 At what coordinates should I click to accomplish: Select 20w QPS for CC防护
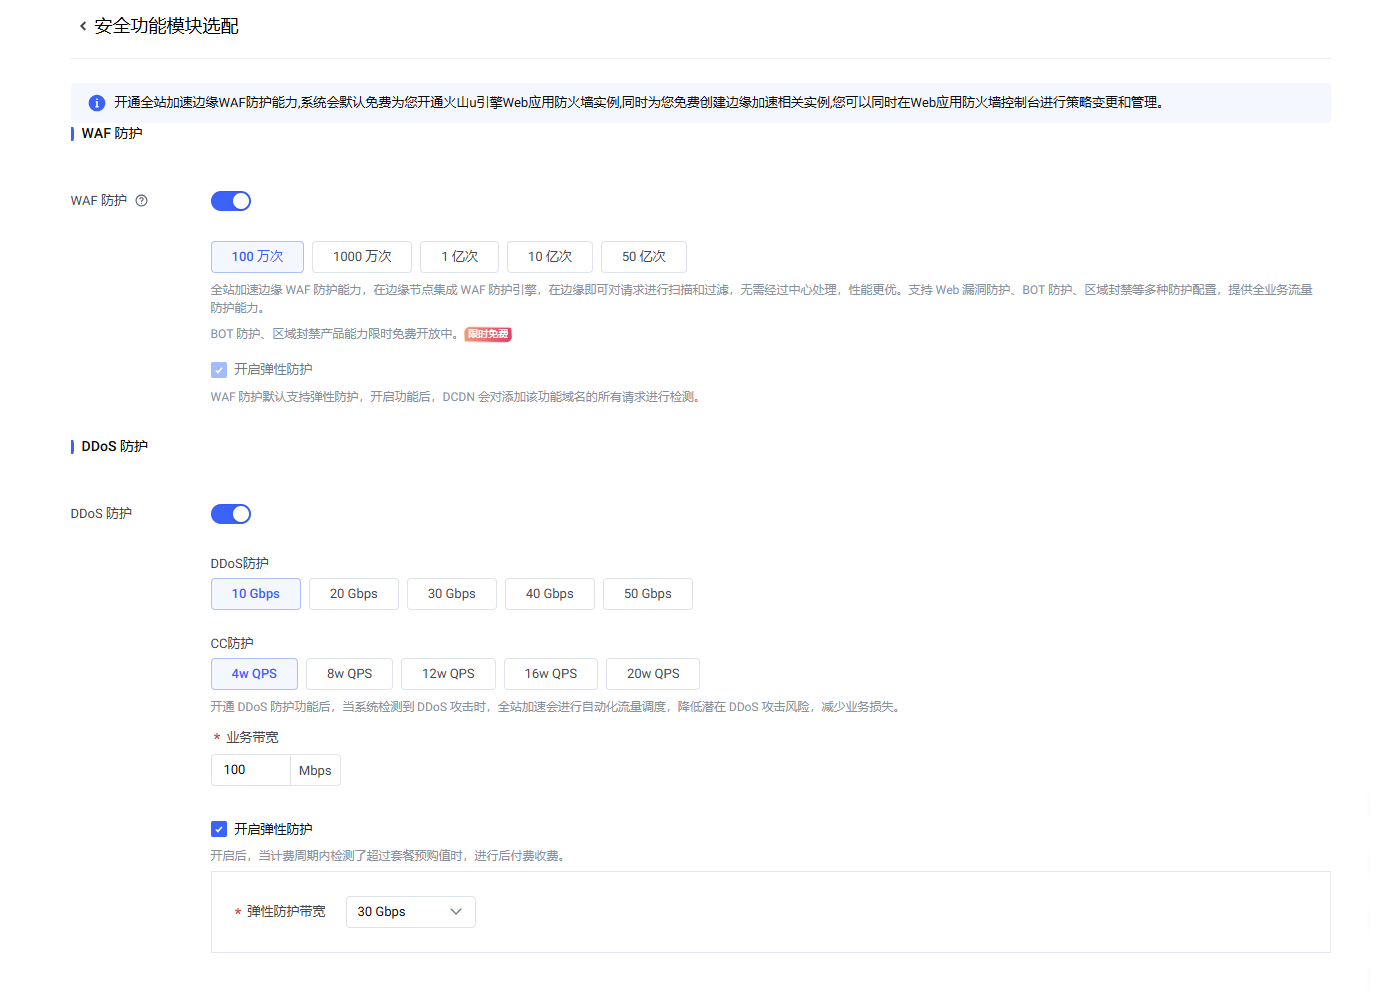(x=652, y=674)
